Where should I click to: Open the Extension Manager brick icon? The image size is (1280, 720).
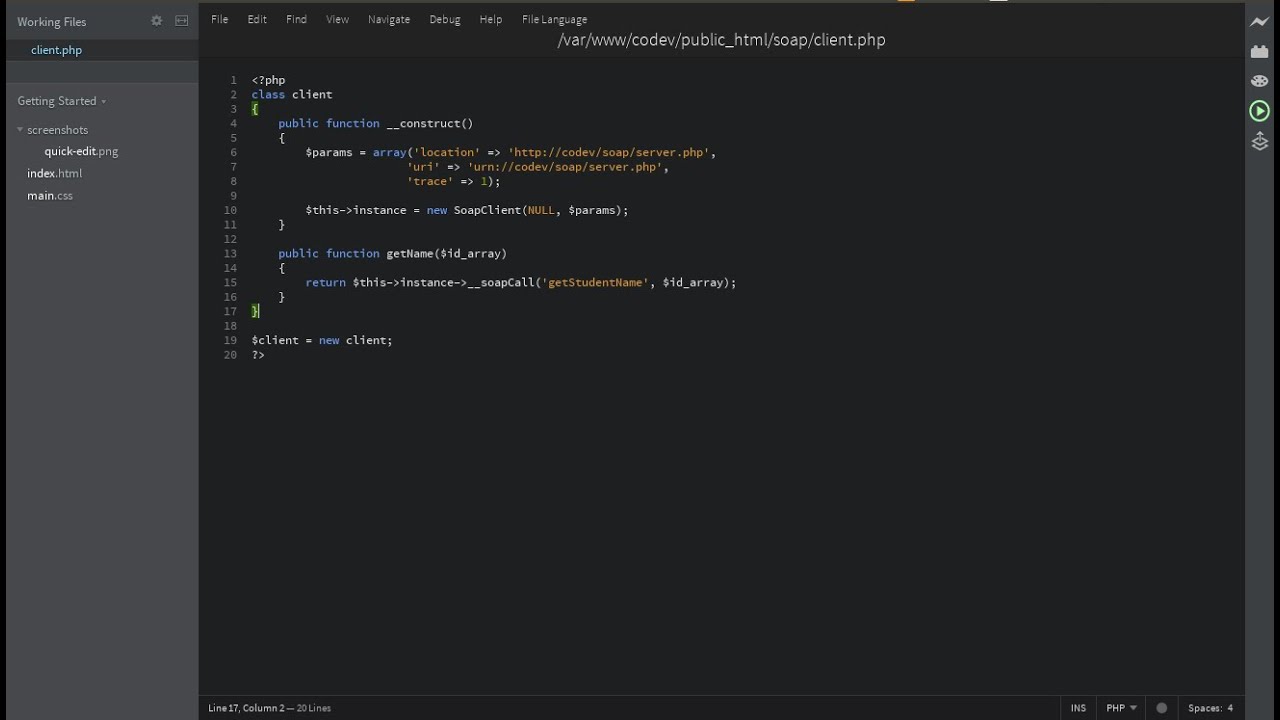1260,51
